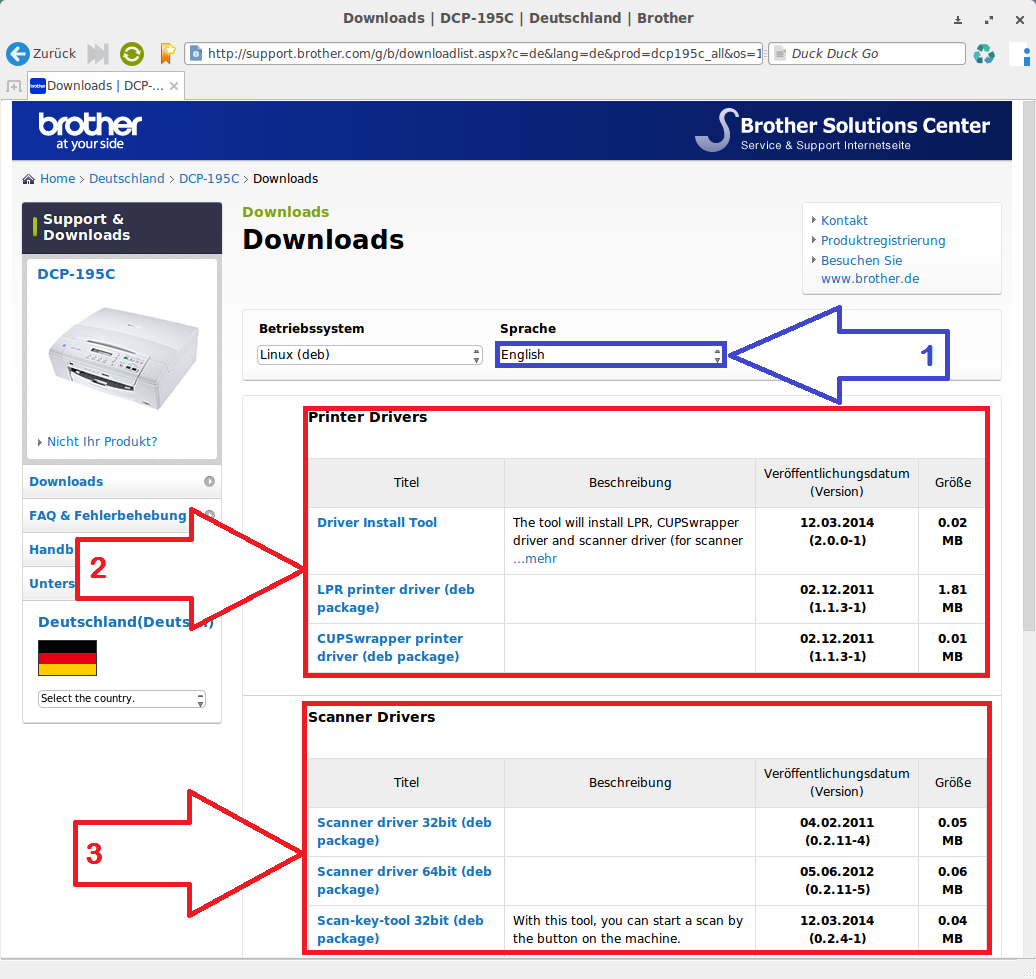Open the Betriebssystem Linux (deb) dropdown
Viewport: 1036px width, 979px height.
[369, 355]
